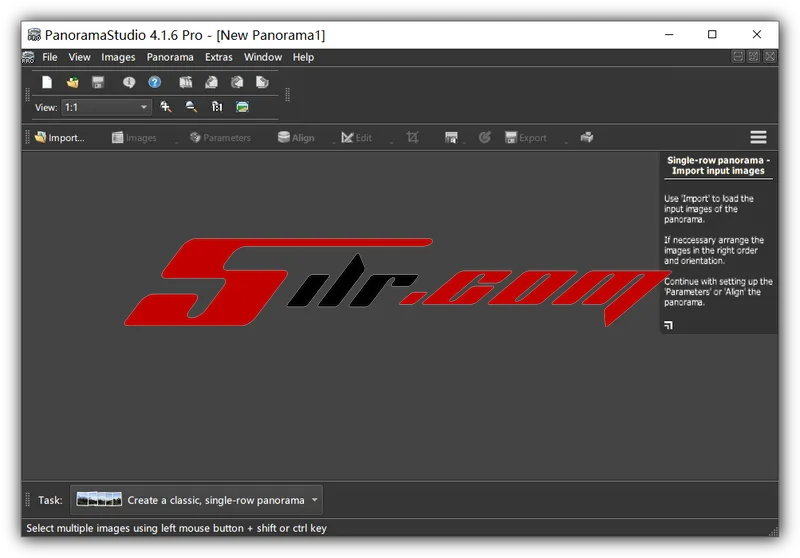The height and width of the screenshot is (558, 800).
Task: Click the panorama task thumbnail
Action: [x=99, y=499]
